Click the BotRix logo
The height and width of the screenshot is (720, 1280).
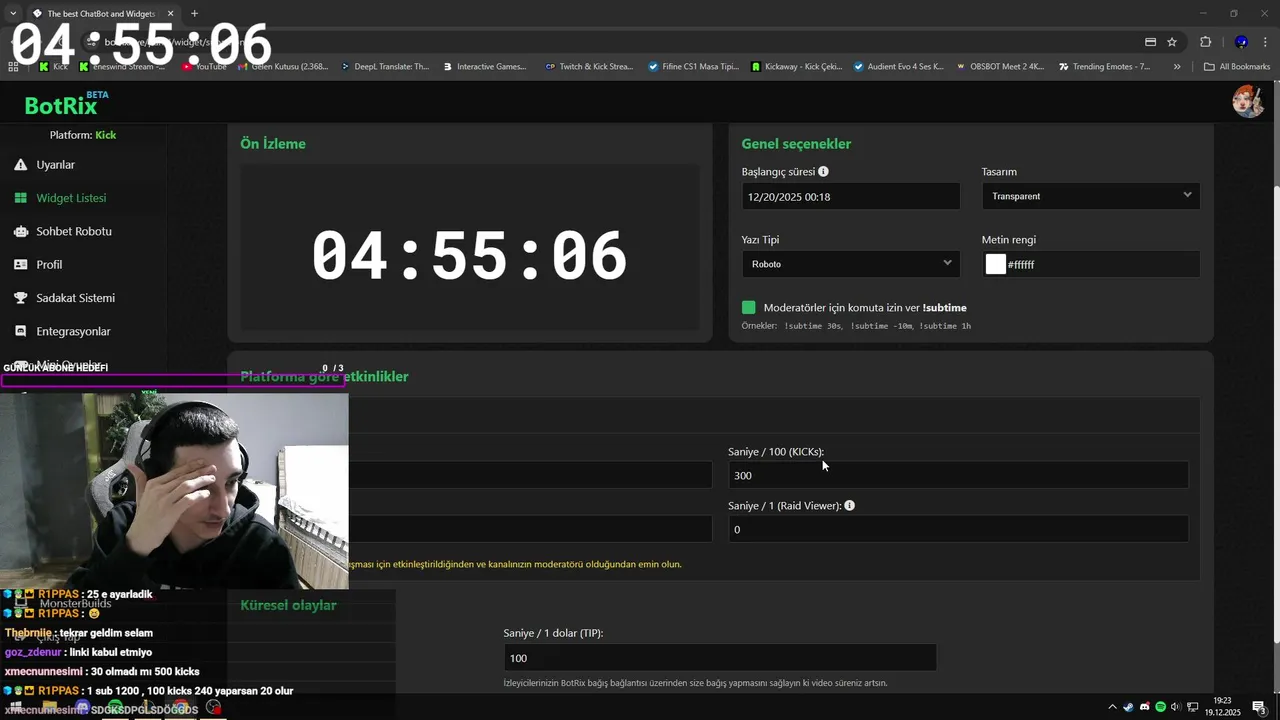tap(61, 105)
